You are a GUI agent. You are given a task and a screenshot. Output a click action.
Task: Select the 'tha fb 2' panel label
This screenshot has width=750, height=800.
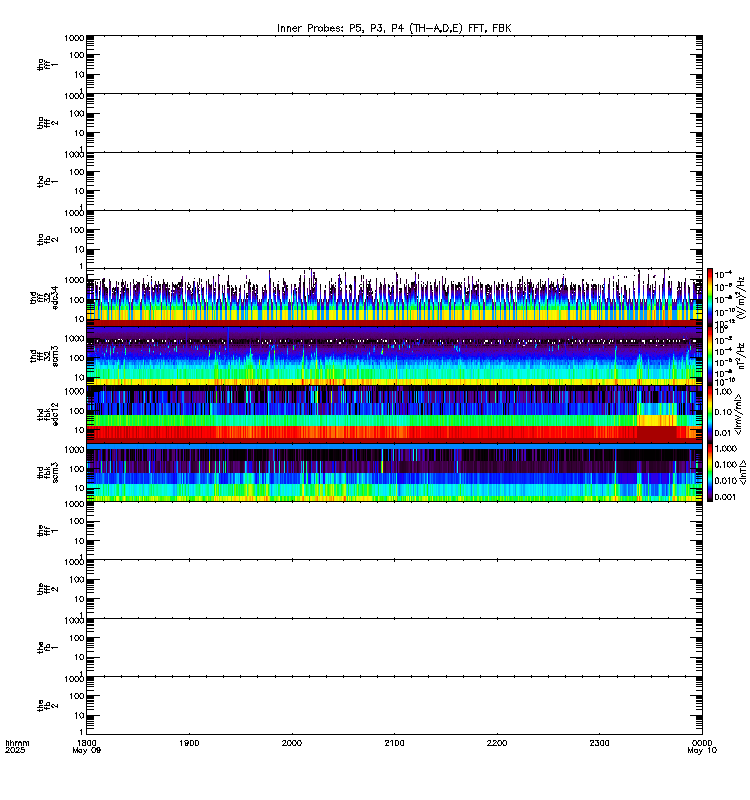(x=47, y=240)
